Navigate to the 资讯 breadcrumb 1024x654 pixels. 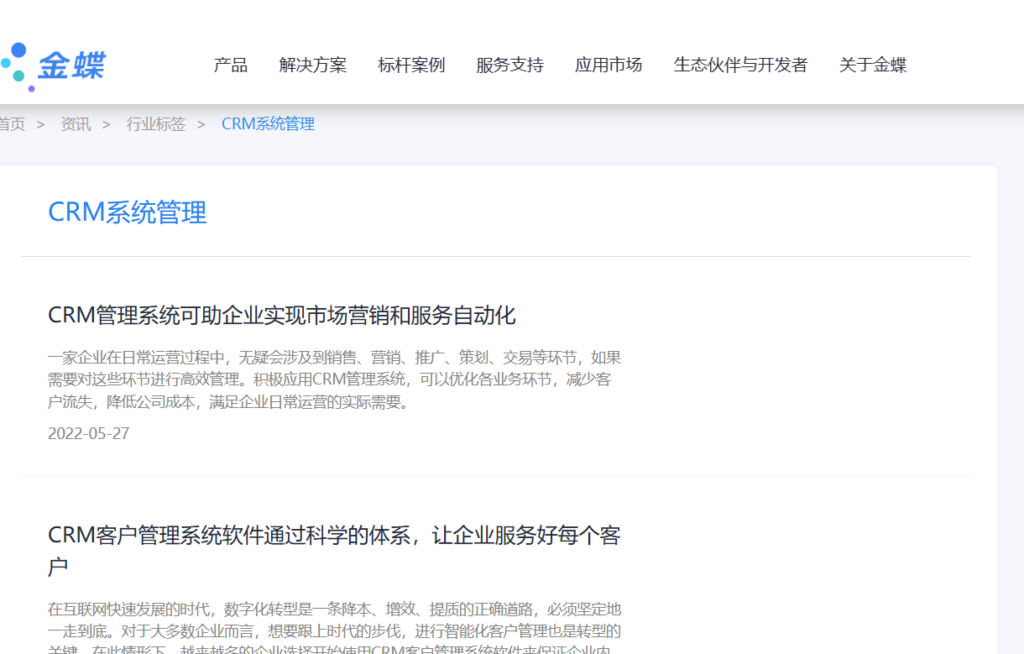pyautogui.click(x=76, y=124)
